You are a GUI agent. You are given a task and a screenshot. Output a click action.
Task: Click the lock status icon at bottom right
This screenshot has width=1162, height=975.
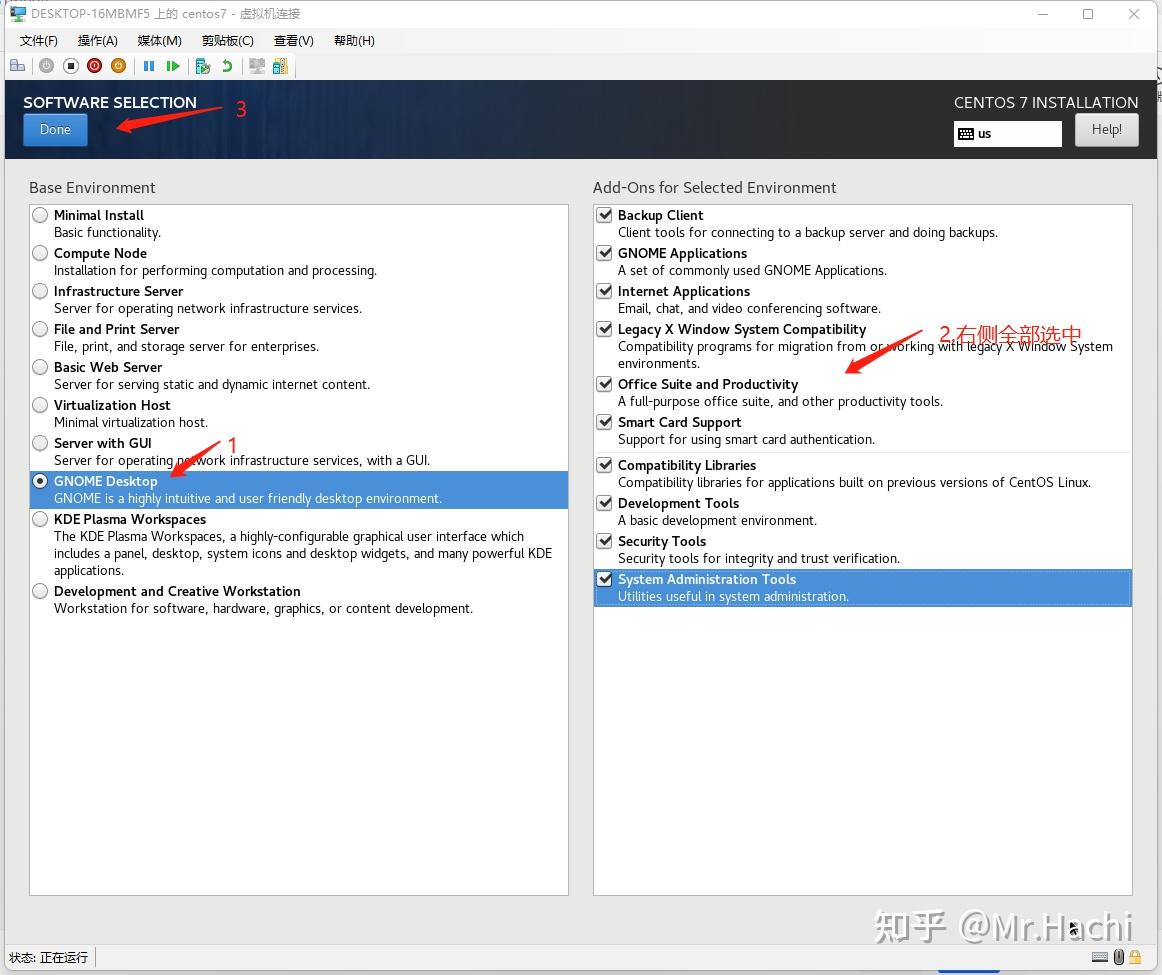[1135, 957]
